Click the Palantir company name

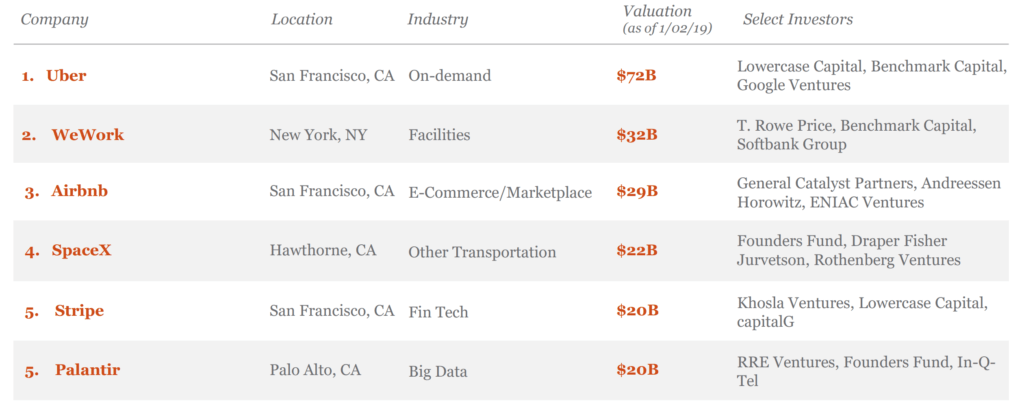(x=88, y=370)
